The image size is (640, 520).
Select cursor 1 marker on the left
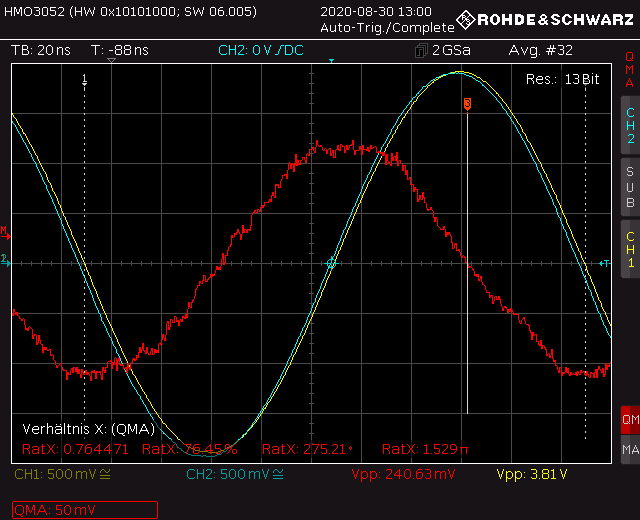click(x=84, y=79)
